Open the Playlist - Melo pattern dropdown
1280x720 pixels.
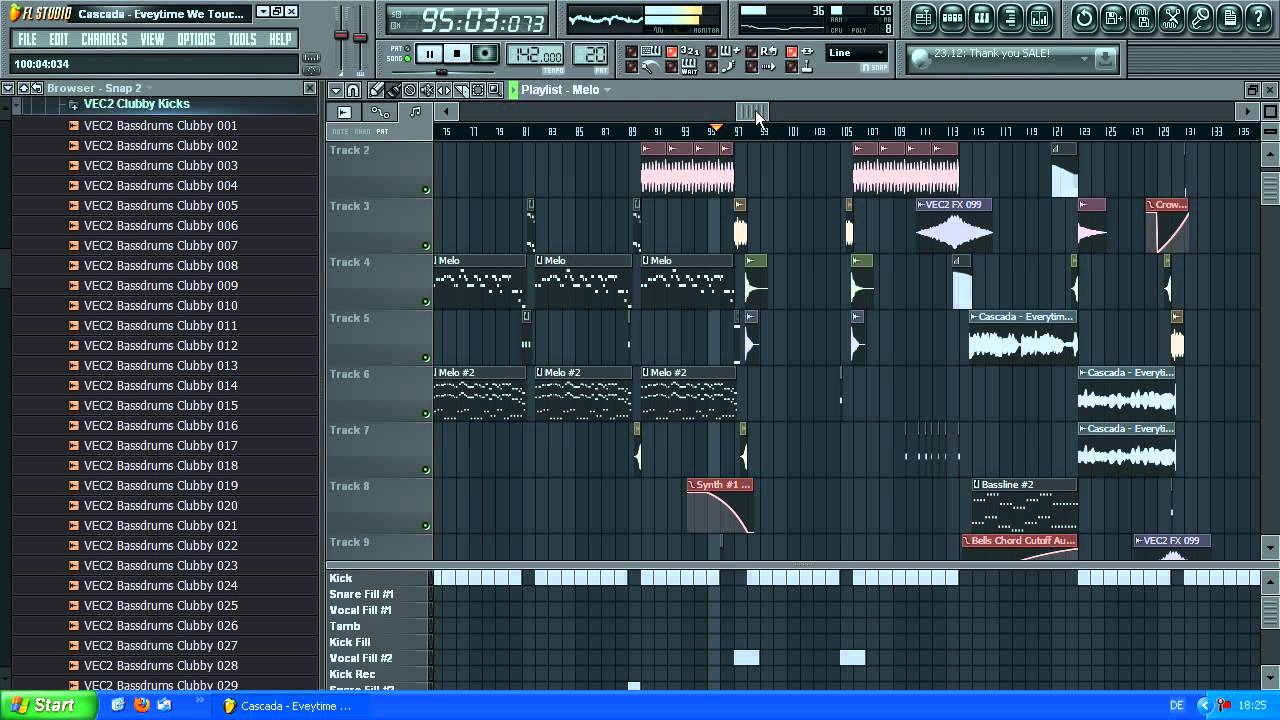pos(606,90)
